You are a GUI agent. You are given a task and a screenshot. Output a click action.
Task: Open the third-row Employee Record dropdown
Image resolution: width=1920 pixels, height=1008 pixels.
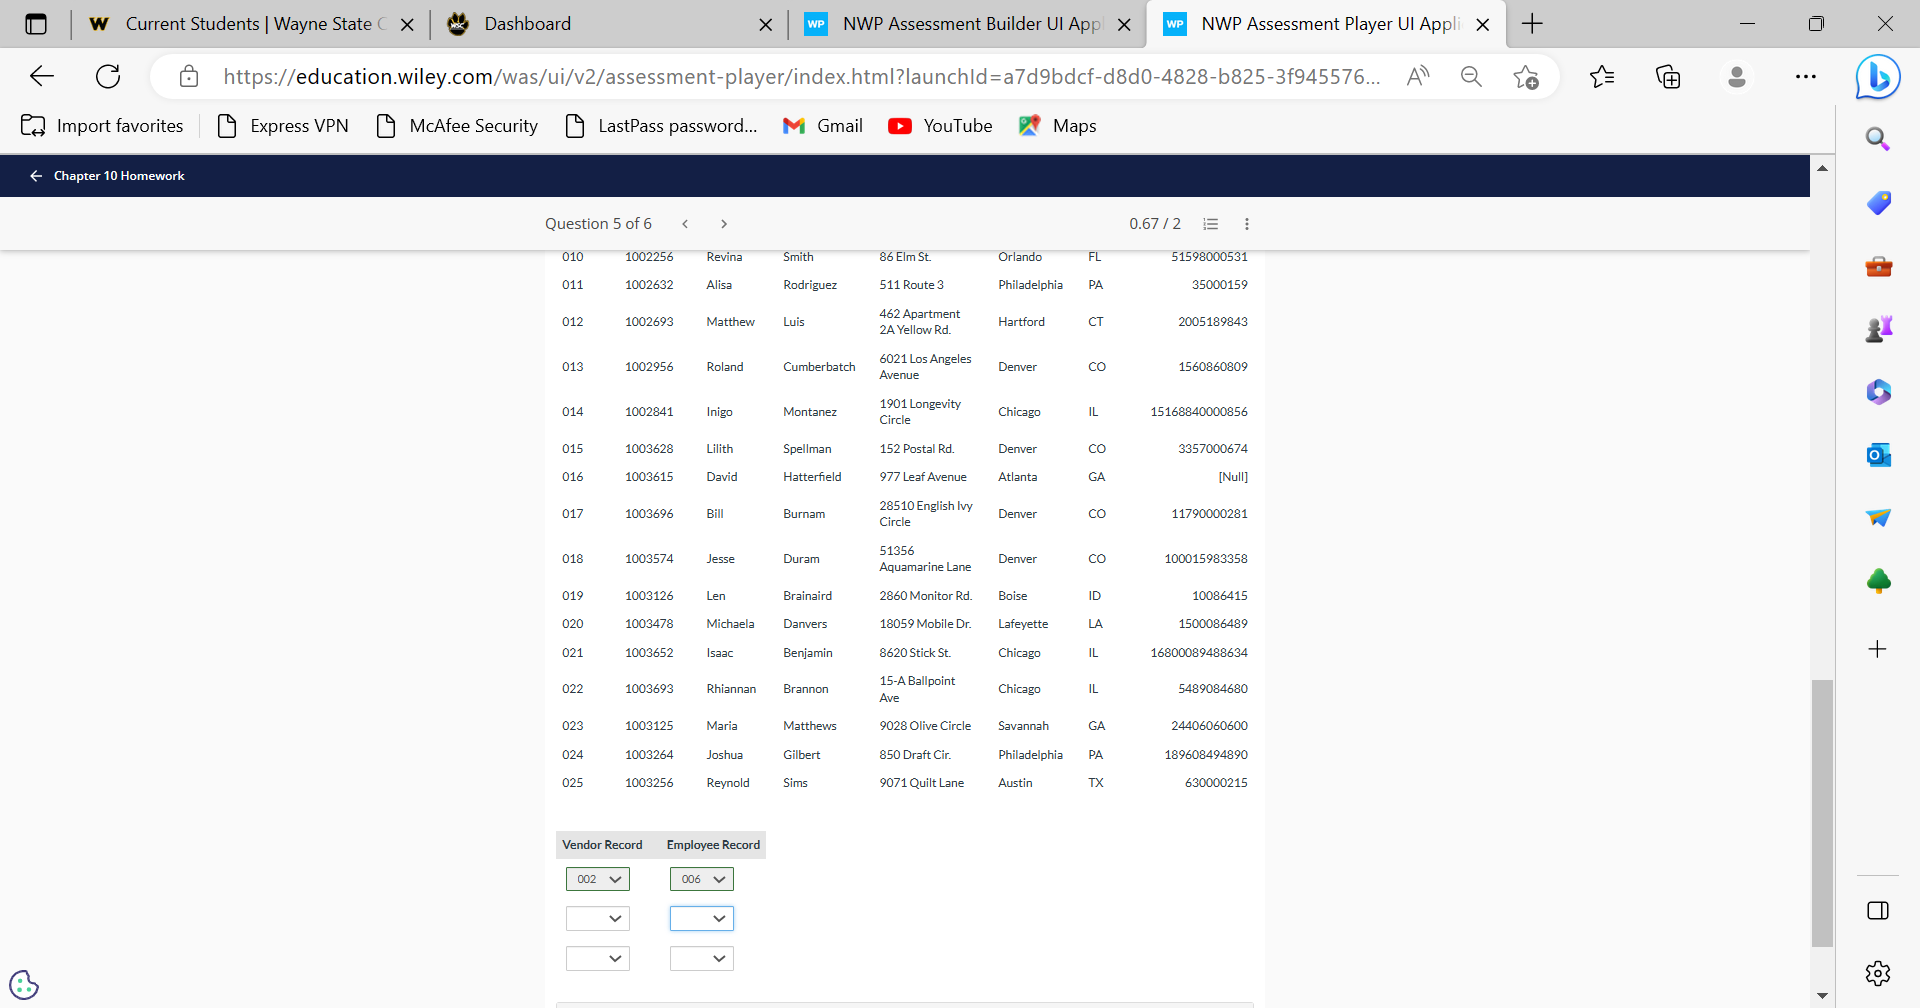click(x=702, y=958)
